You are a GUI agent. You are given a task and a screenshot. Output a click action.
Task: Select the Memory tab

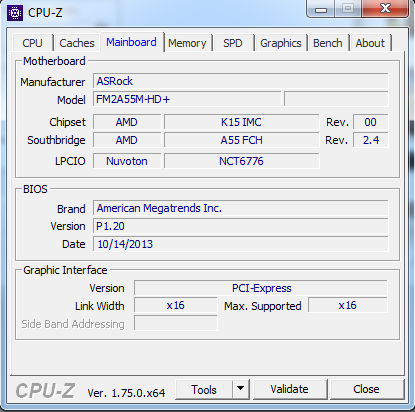tap(187, 43)
